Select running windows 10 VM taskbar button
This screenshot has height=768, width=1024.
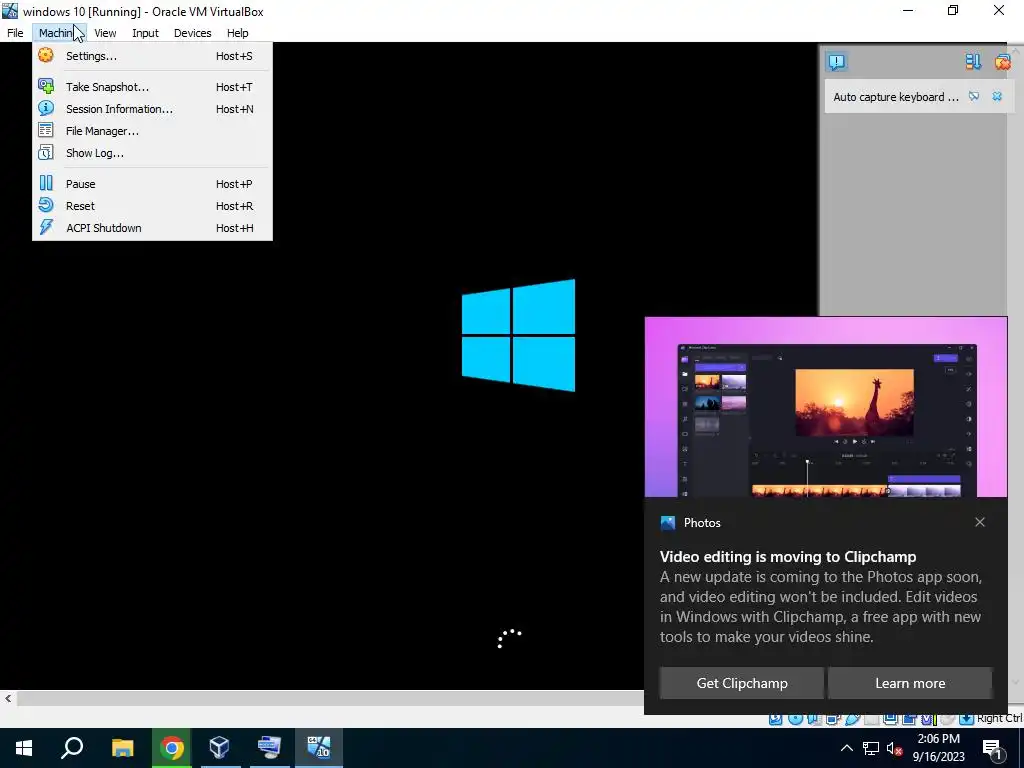point(319,748)
